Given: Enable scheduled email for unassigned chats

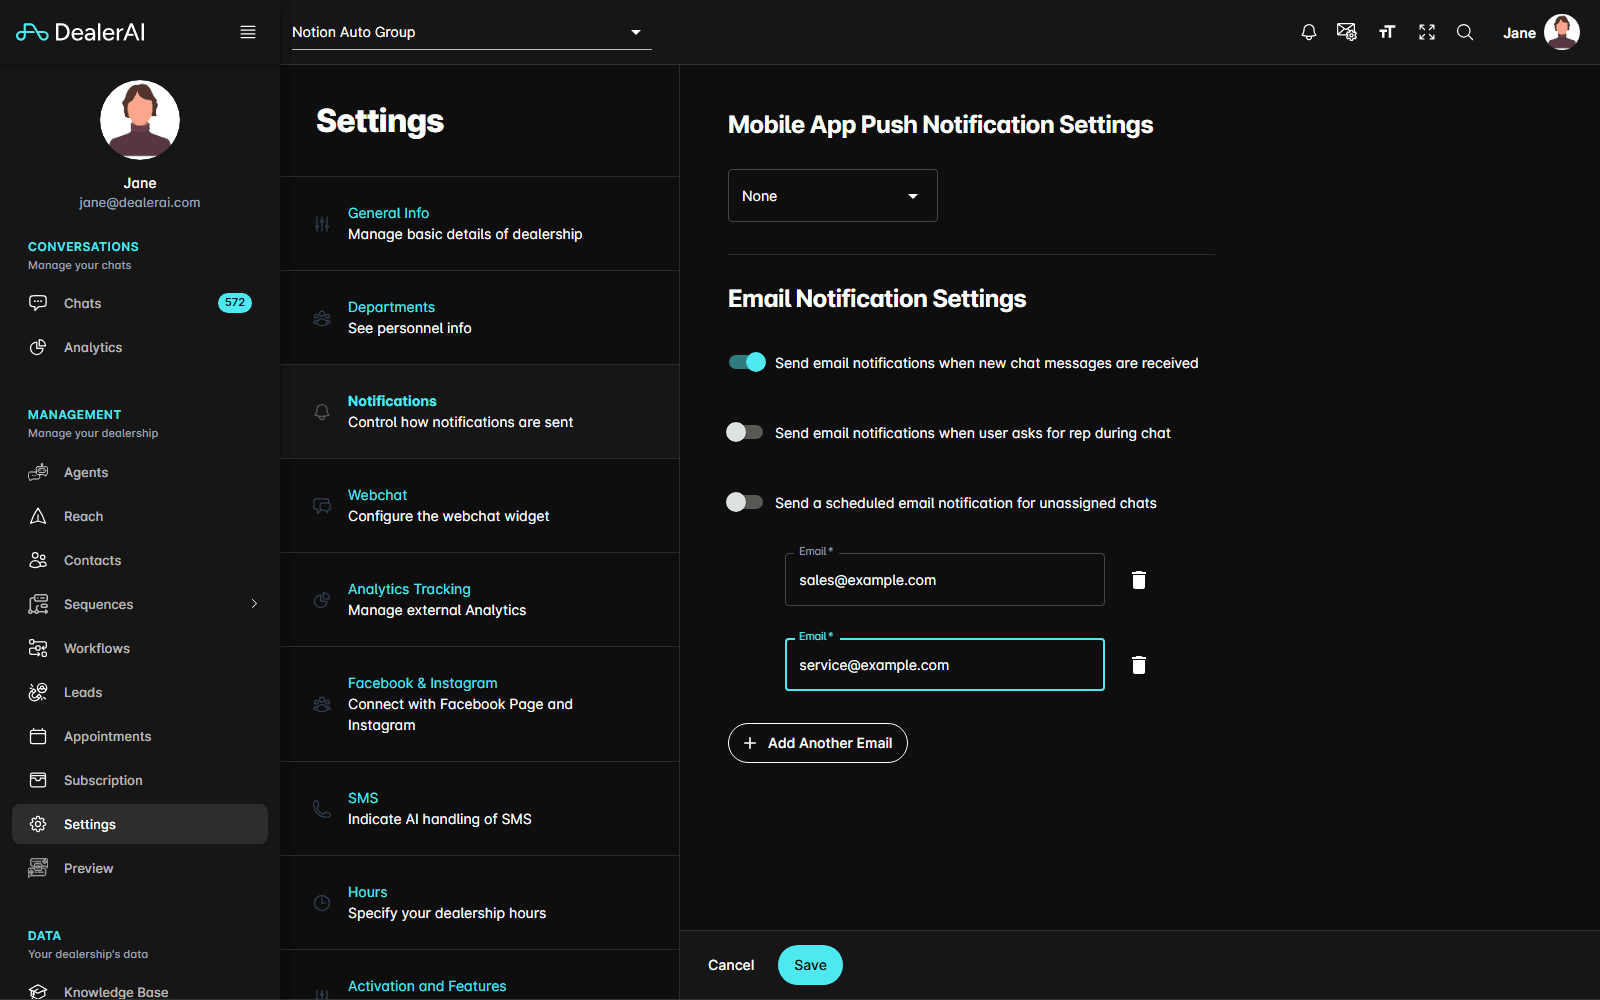Looking at the screenshot, I should coord(745,503).
